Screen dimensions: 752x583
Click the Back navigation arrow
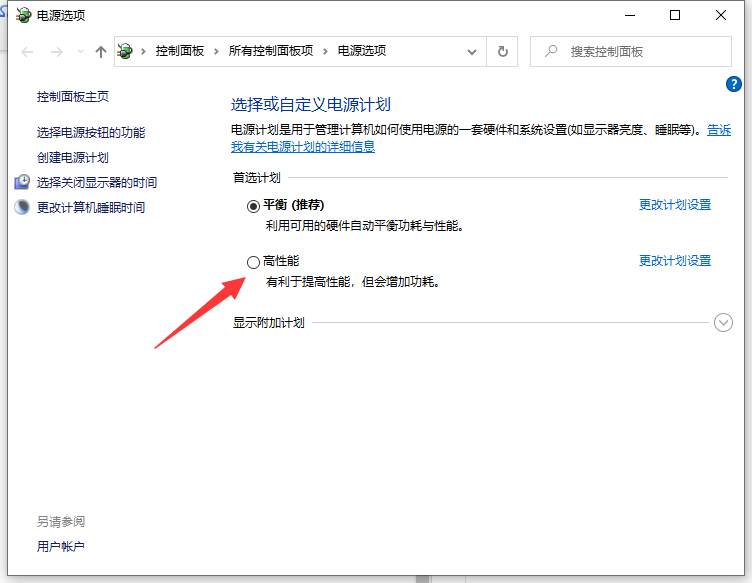tap(28, 52)
